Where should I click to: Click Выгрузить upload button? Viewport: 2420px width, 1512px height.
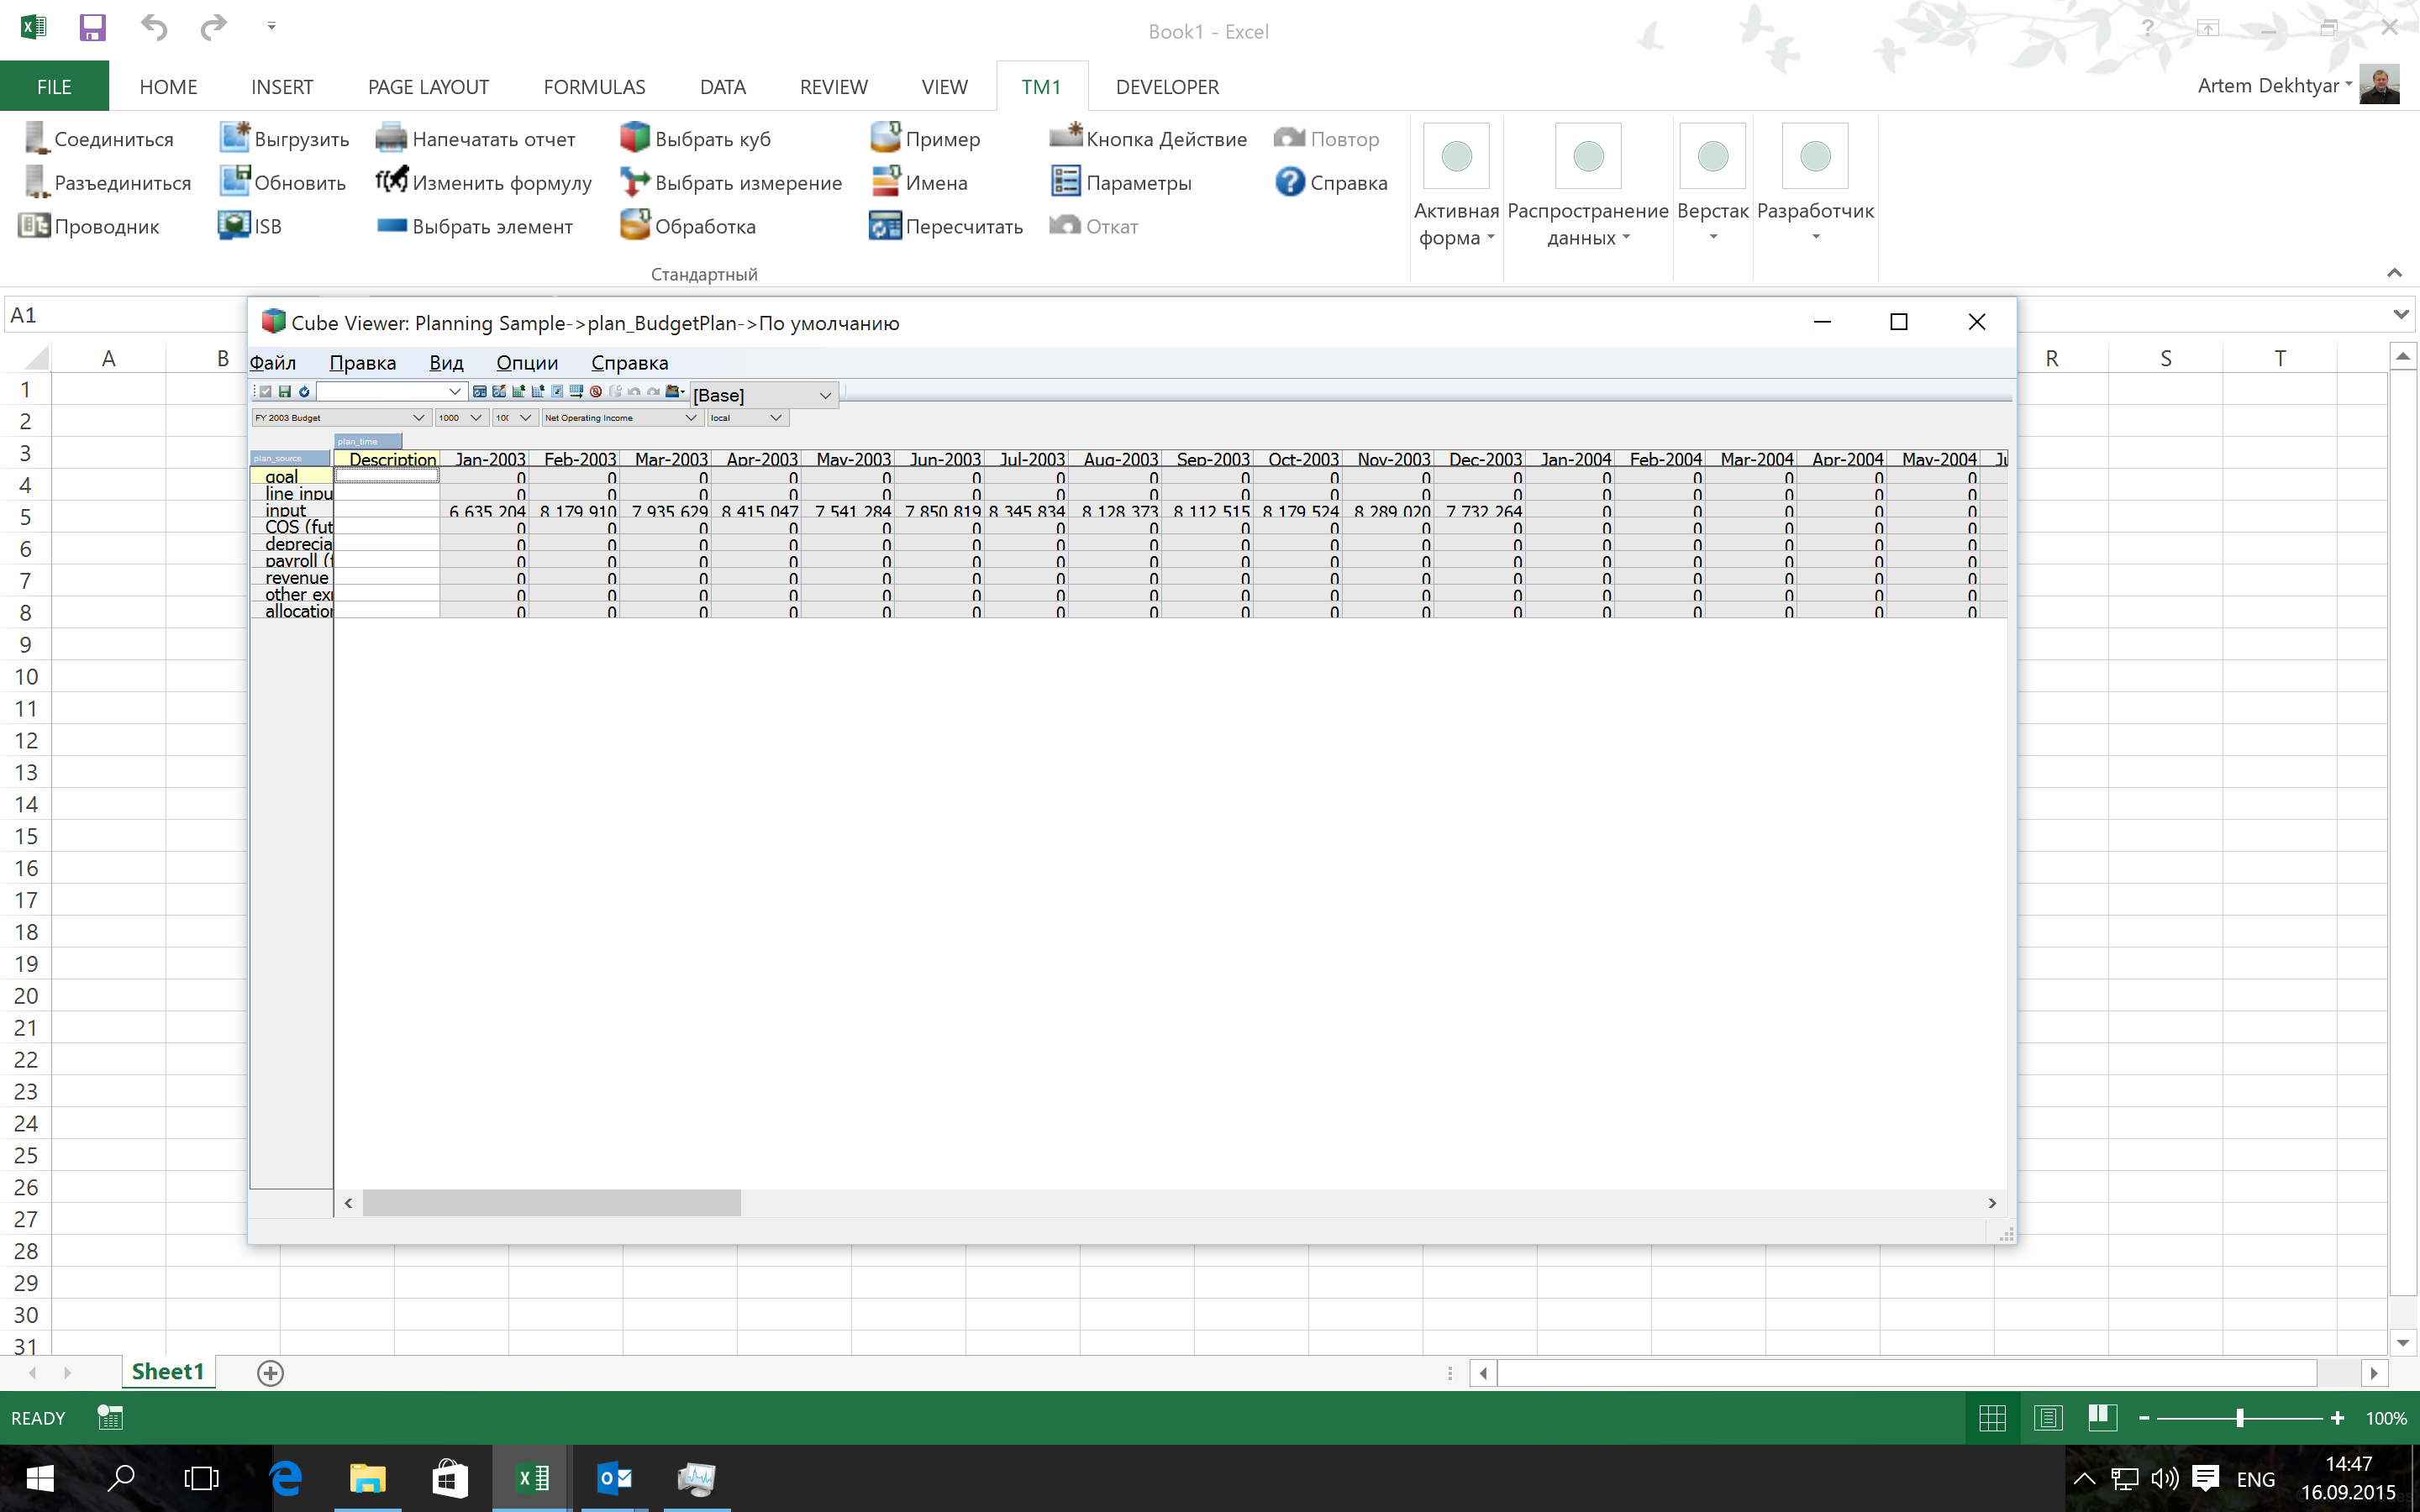point(285,138)
